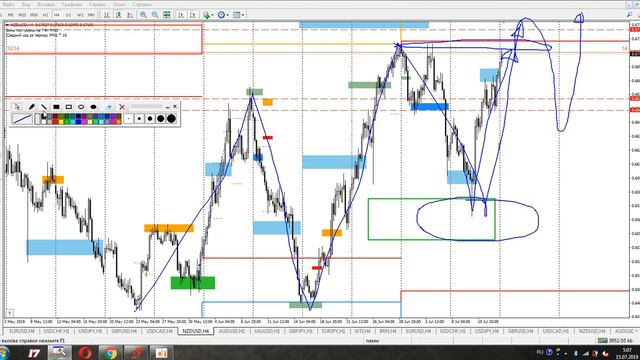The width and height of the screenshot is (640, 360).
Task: Switch chart to line chart view
Action: (x=130, y=15)
